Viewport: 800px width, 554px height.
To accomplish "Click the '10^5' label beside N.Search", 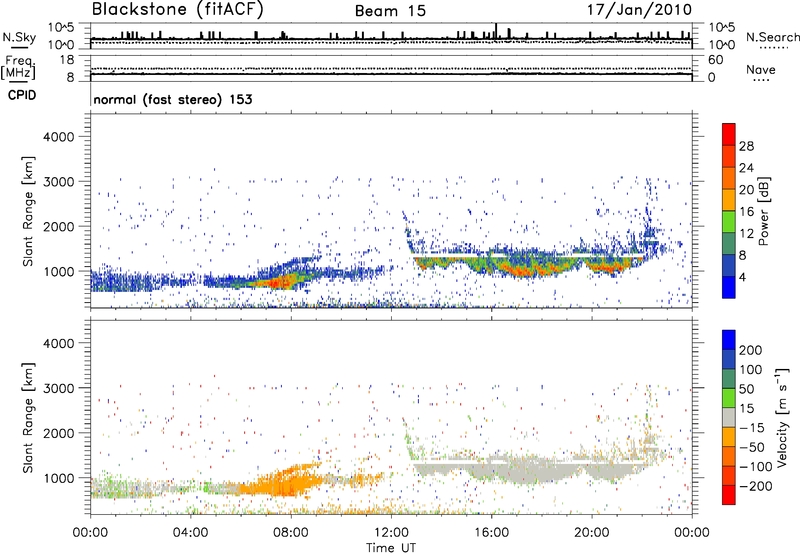I will point(721,28).
